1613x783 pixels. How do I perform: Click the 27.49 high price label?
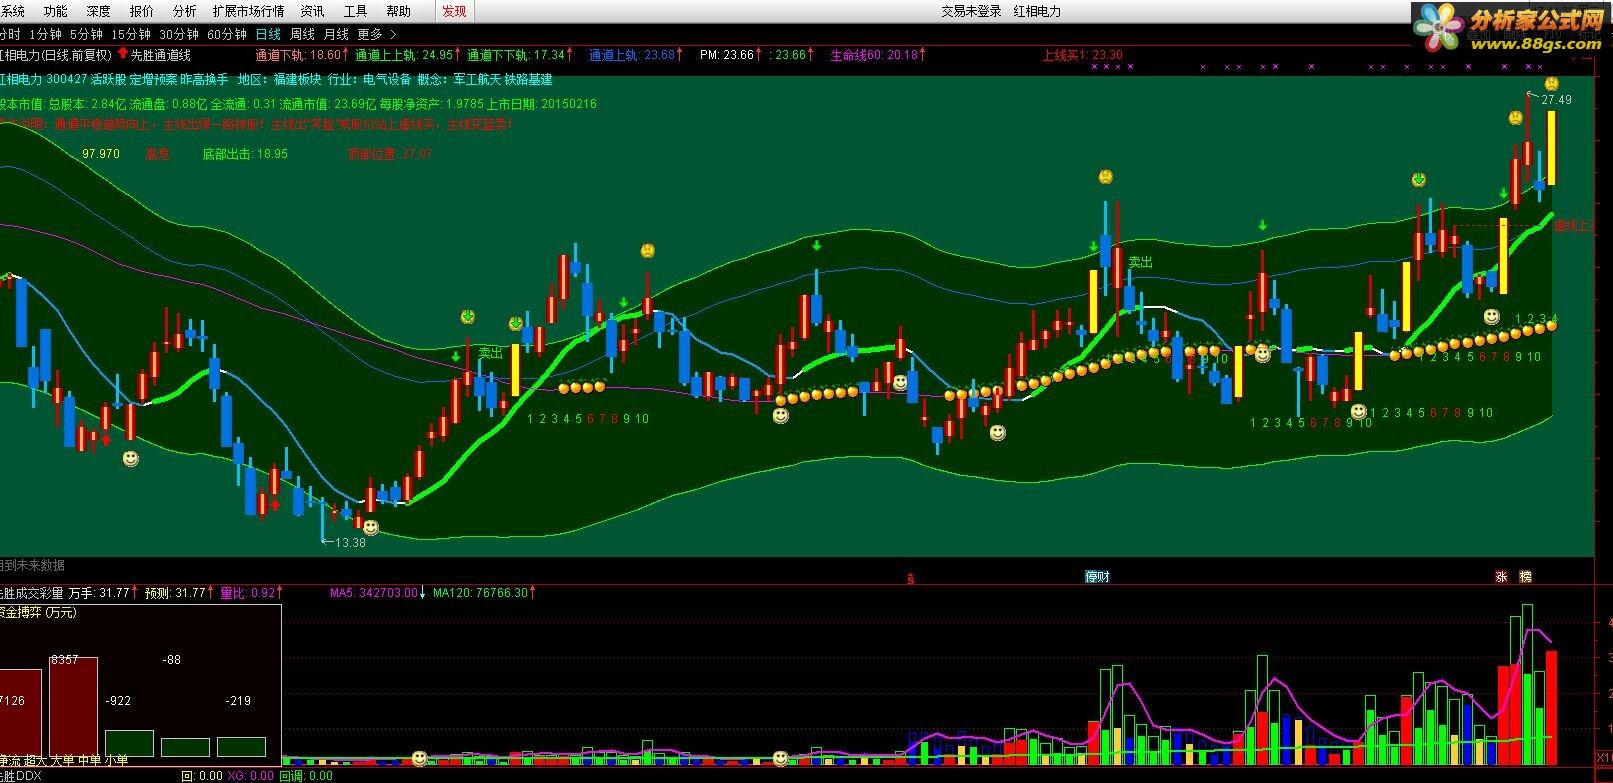pos(1556,100)
